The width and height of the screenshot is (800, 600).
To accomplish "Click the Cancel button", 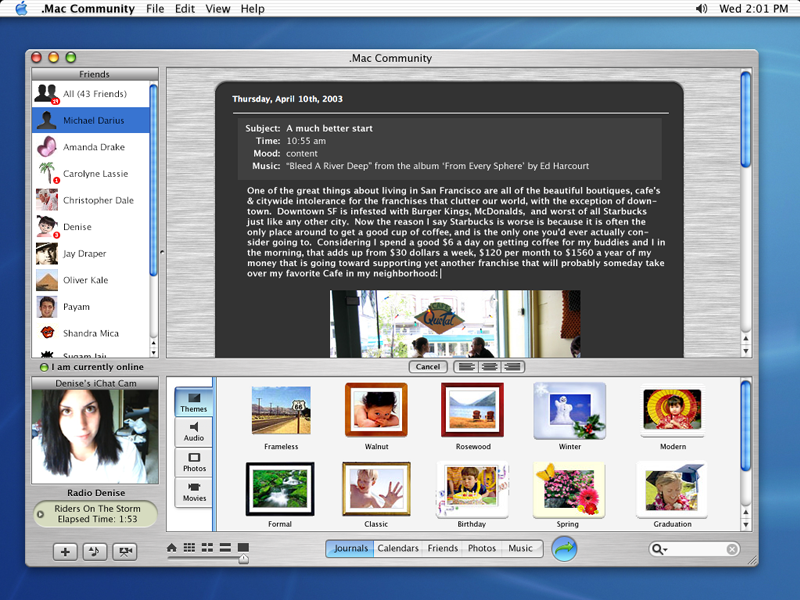I will [428, 367].
